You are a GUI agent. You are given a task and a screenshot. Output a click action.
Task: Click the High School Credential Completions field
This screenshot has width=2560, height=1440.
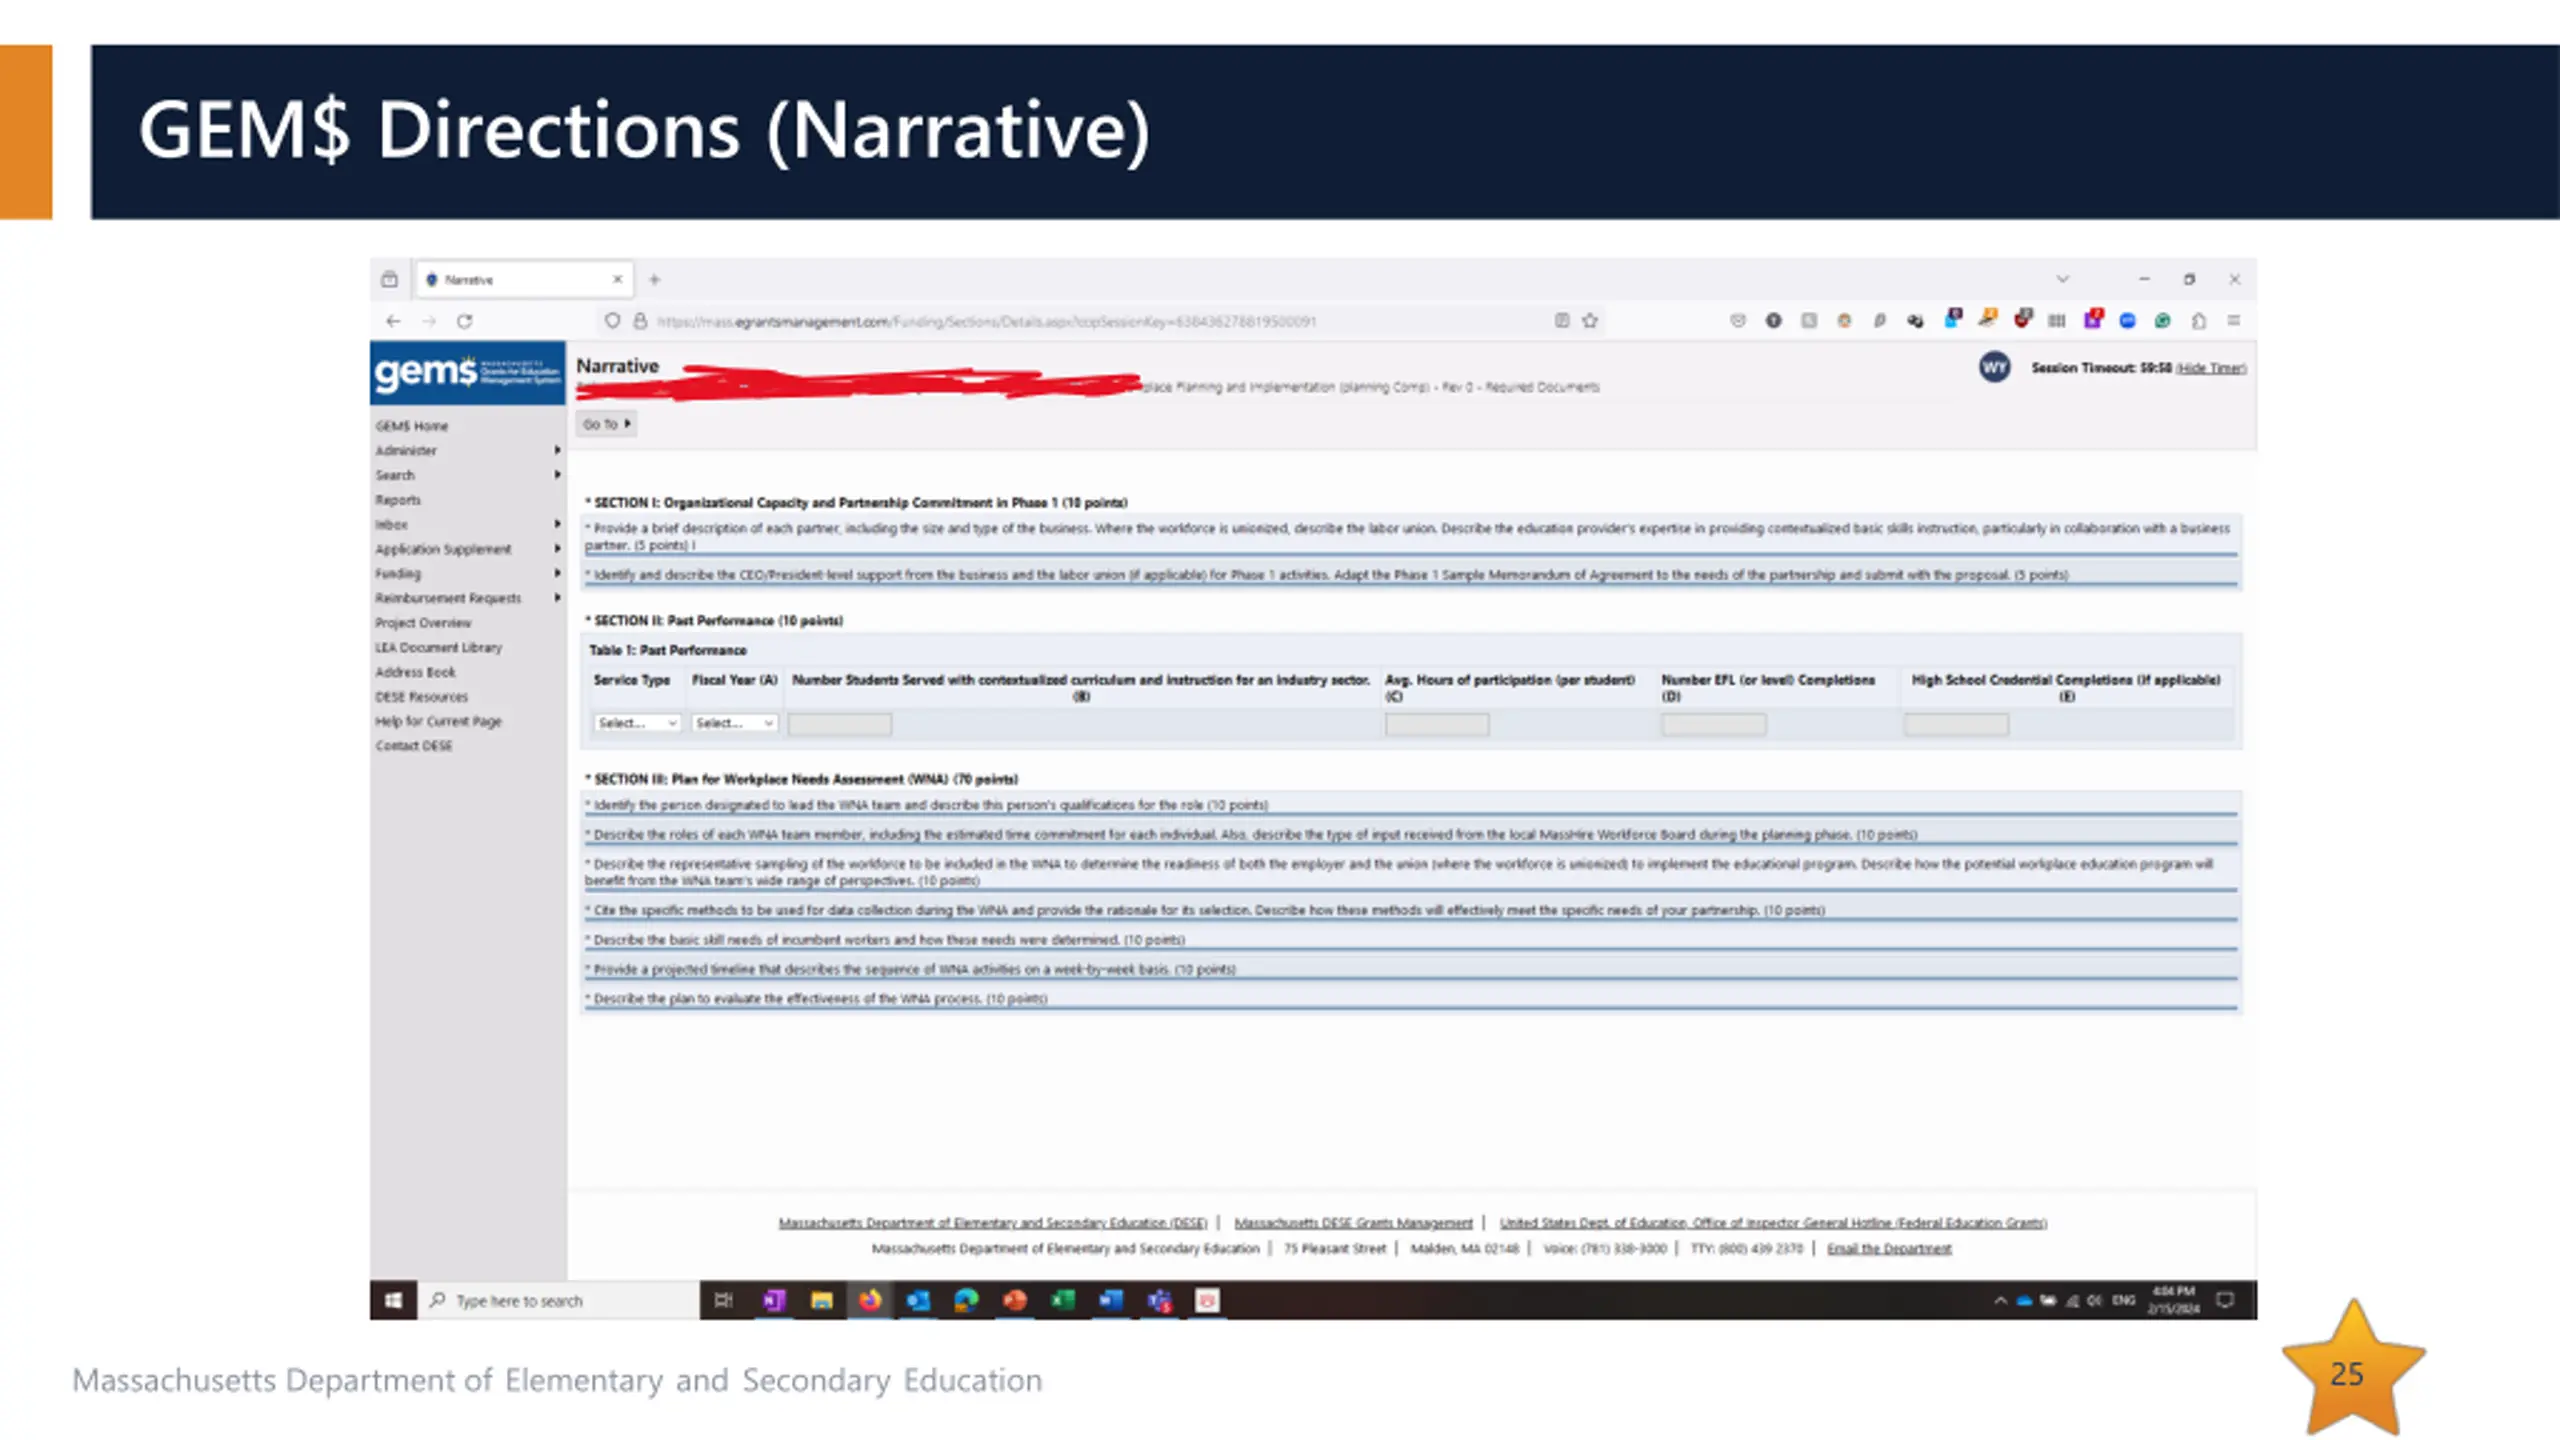coord(1956,724)
